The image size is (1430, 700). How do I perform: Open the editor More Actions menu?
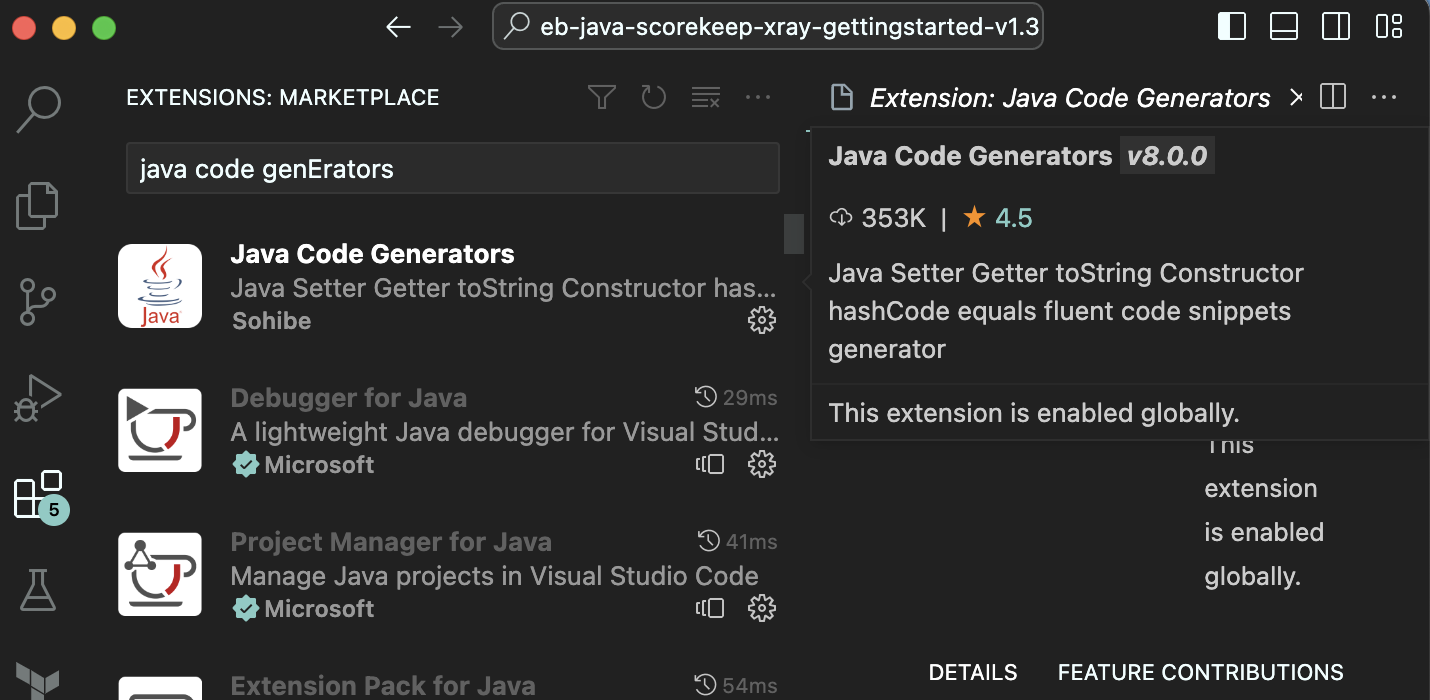[1384, 97]
